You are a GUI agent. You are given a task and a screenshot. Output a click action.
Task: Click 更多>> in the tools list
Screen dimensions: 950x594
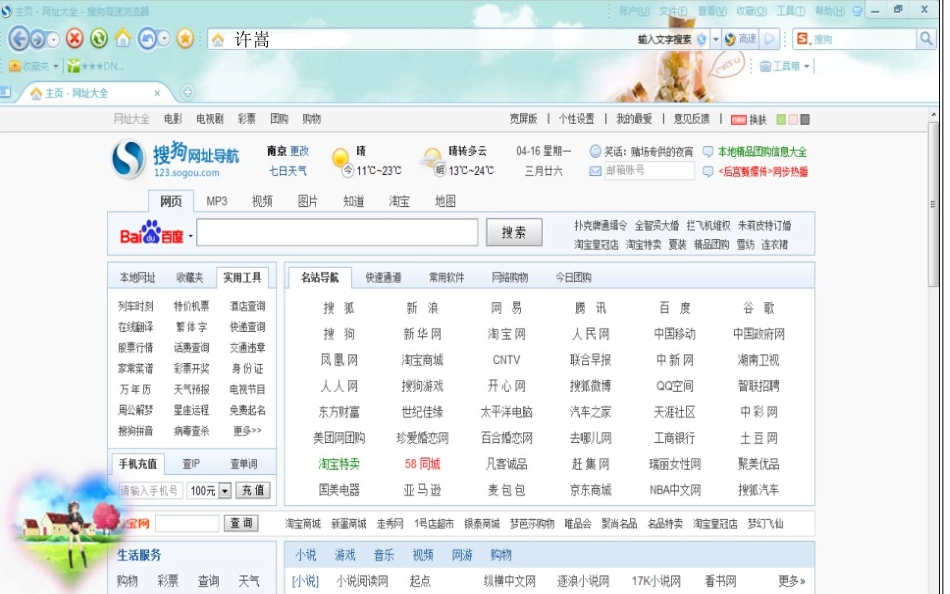pos(247,431)
